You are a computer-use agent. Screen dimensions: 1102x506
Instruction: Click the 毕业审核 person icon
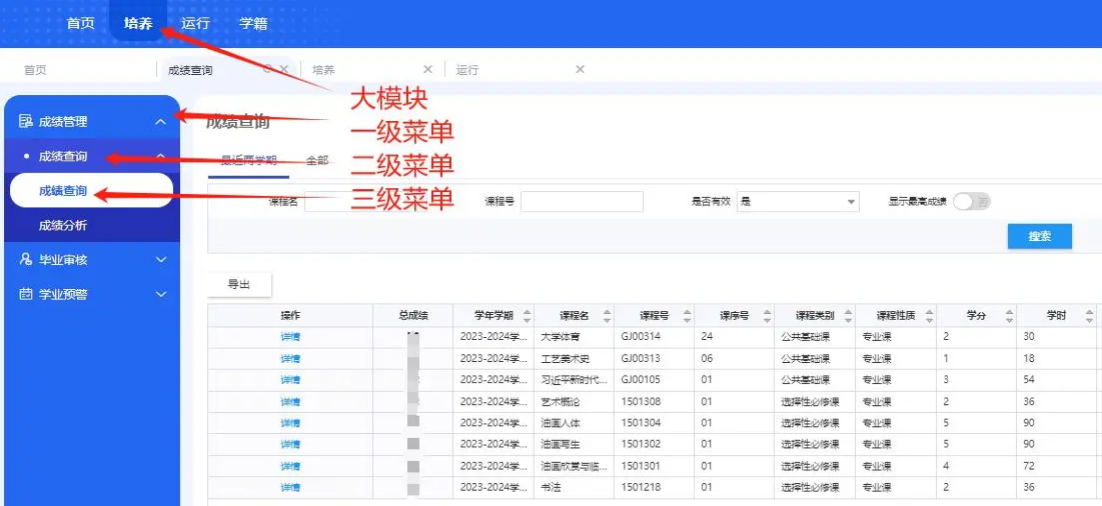(x=26, y=260)
